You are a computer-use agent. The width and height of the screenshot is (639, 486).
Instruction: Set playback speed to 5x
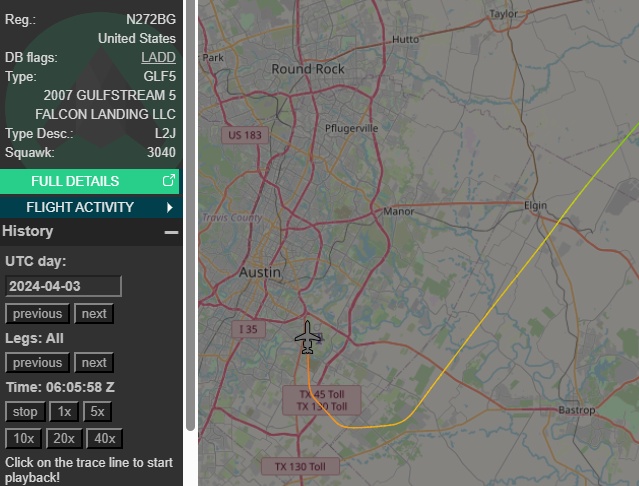coord(97,411)
